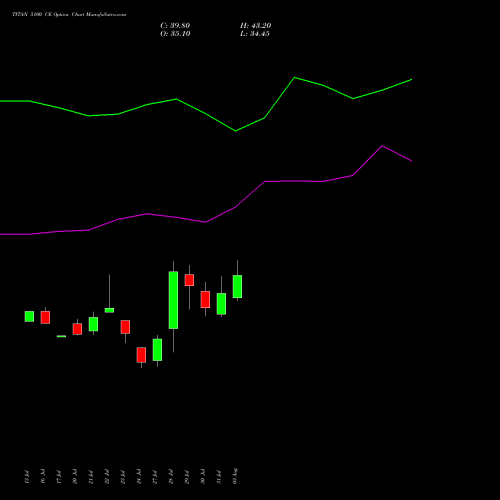500x500 pixels.
Task: Click the peak of the purple lower line
Action: (382, 146)
